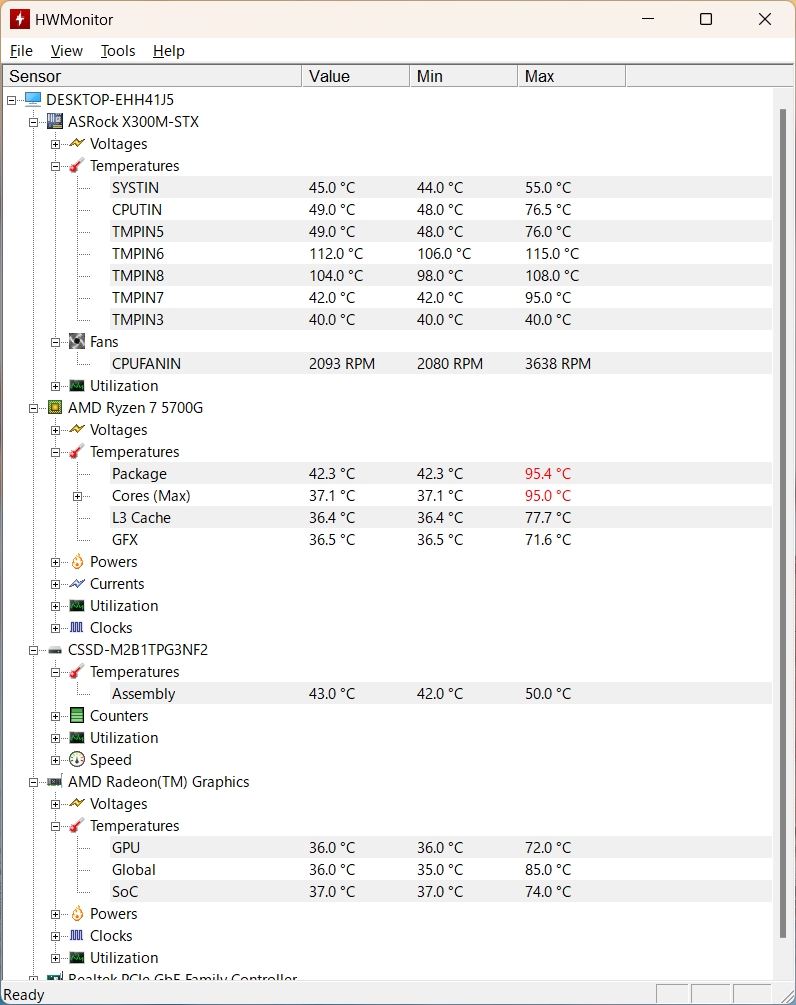The width and height of the screenshot is (796, 1005).
Task: Collapse the ASRock X300M-STX node
Action: pos(33,122)
